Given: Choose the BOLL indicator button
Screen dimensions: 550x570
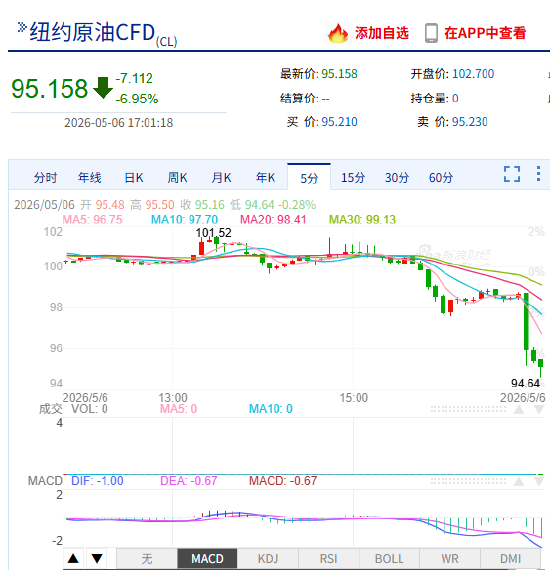Looking at the screenshot, I should tap(389, 558).
